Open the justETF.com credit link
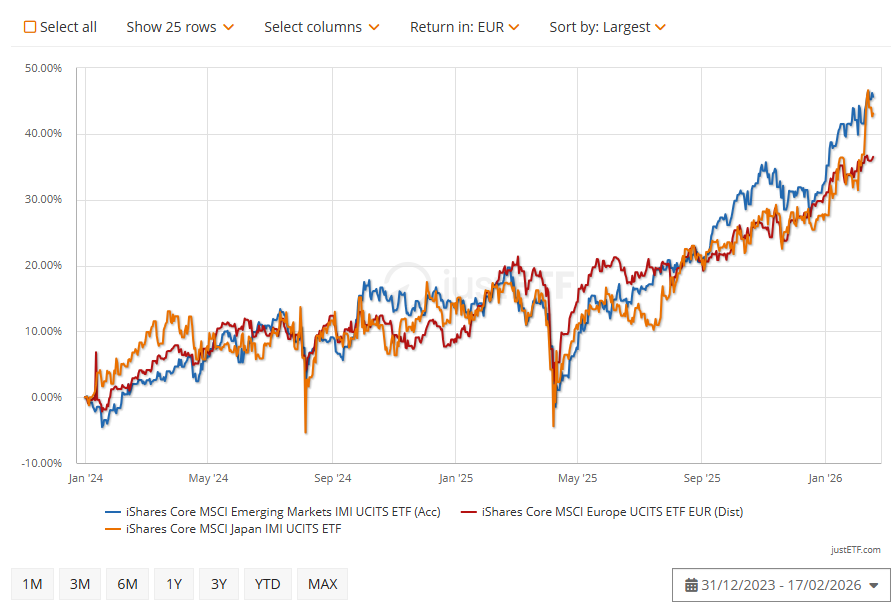This screenshot has width=895, height=604. coord(855,550)
